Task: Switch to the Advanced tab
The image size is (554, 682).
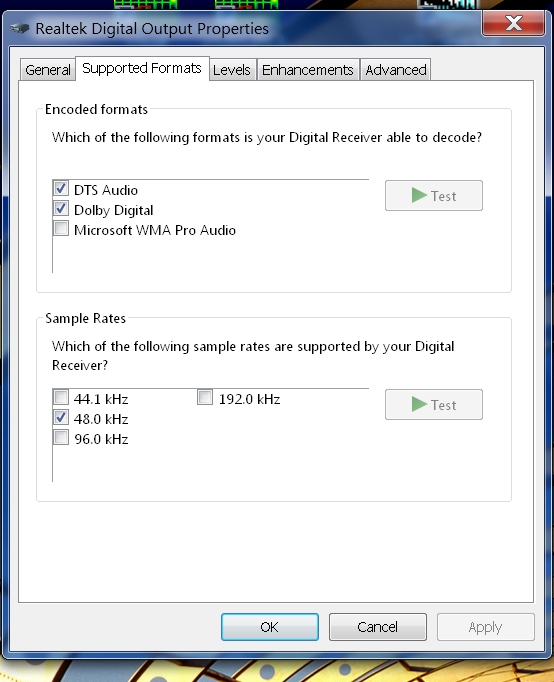Action: tap(396, 70)
